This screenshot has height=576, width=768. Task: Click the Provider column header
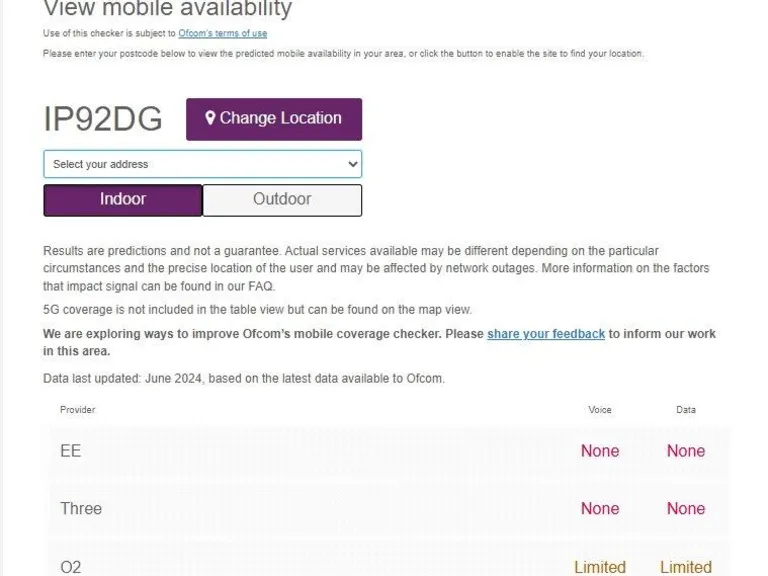click(77, 410)
